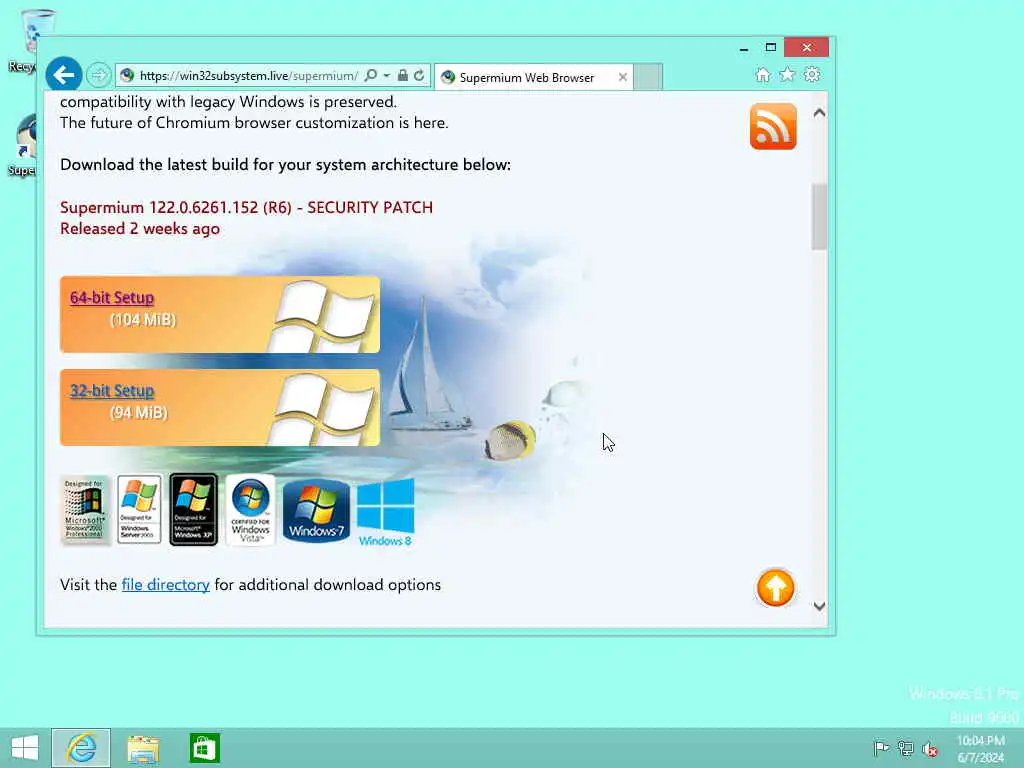Maximize the Internet Explorer window
The image size is (1024, 768).
pos(771,47)
